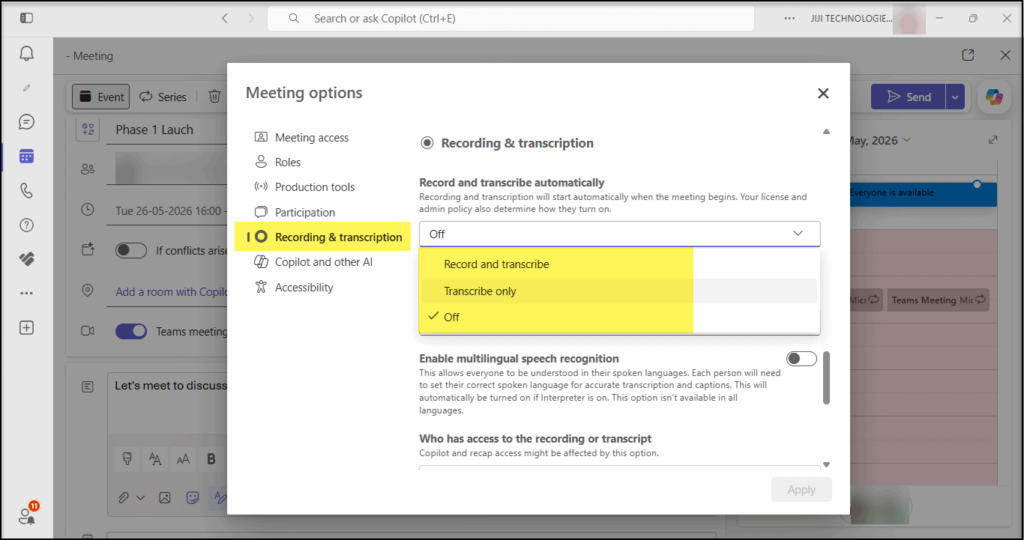The height and width of the screenshot is (540, 1024).
Task: Open Chat from the Teams sidebar
Action: tap(26, 122)
